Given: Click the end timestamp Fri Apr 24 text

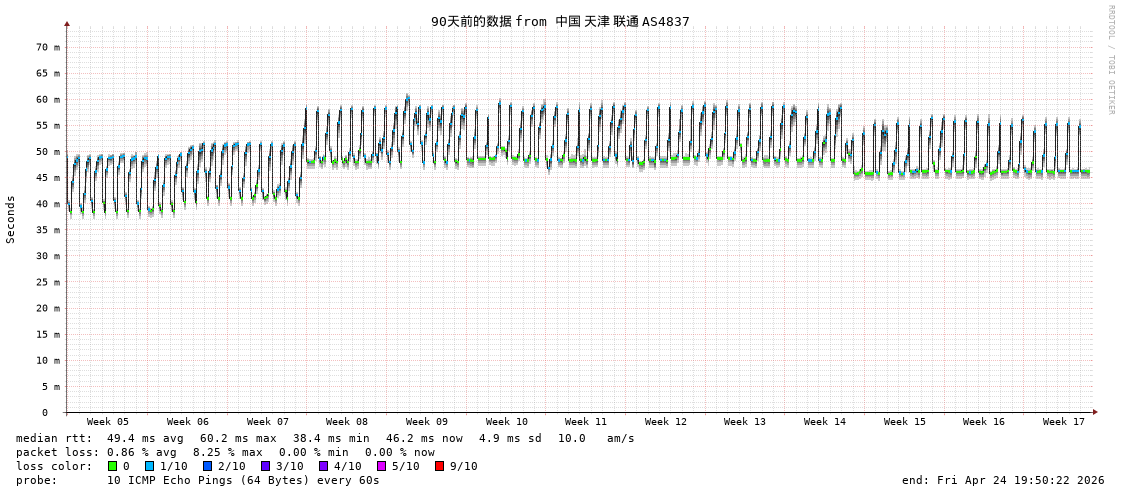Looking at the screenshot, I should [x=1003, y=480].
